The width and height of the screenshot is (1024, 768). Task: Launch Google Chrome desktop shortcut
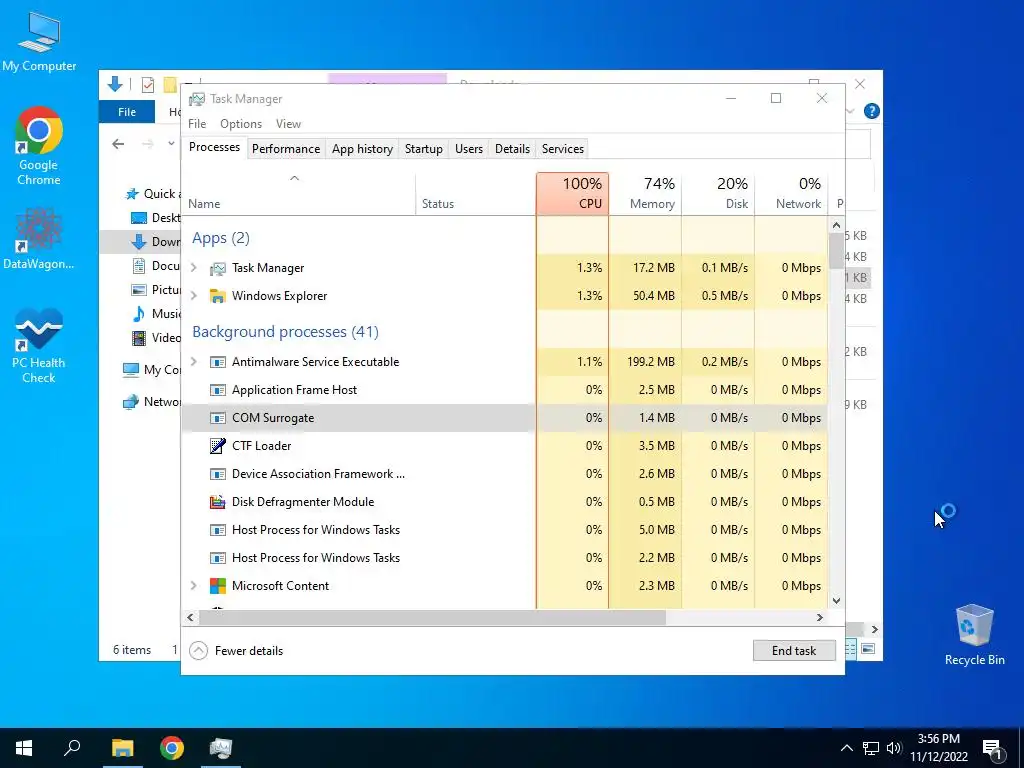tap(39, 146)
